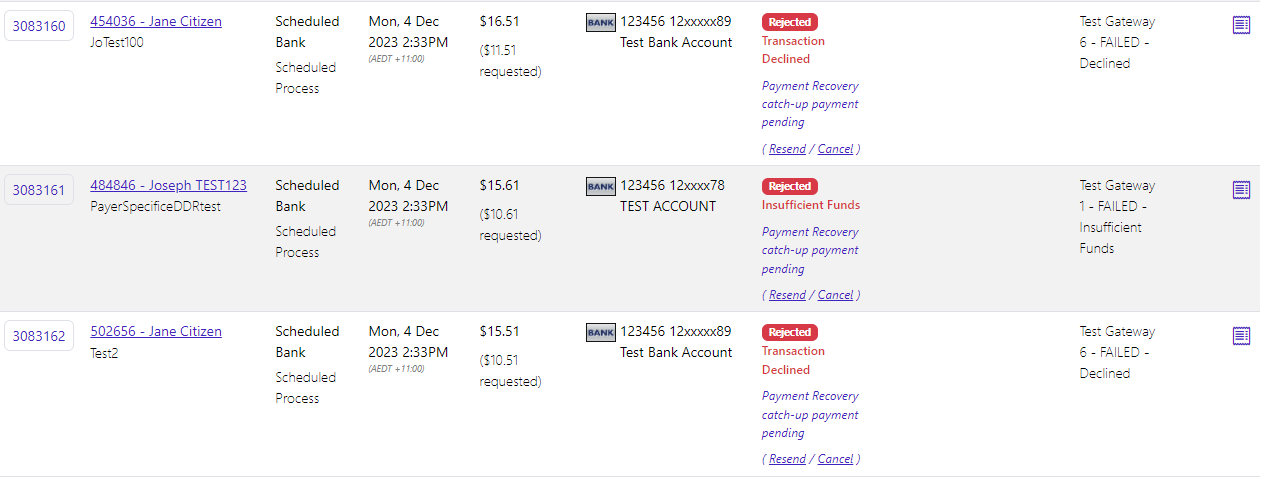Cancel catch-up payment for transaction 3083160
The width and height of the screenshot is (1268, 477).
click(x=835, y=149)
